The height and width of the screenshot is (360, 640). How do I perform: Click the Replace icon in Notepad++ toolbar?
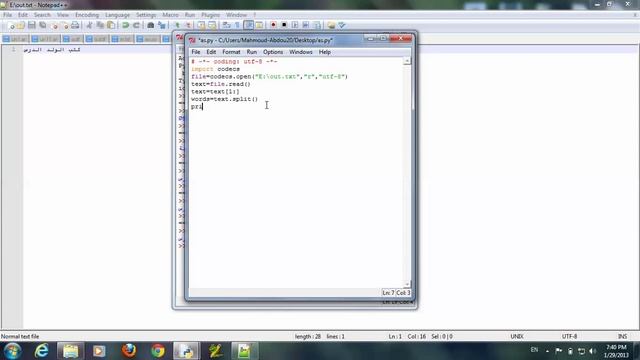point(162,25)
